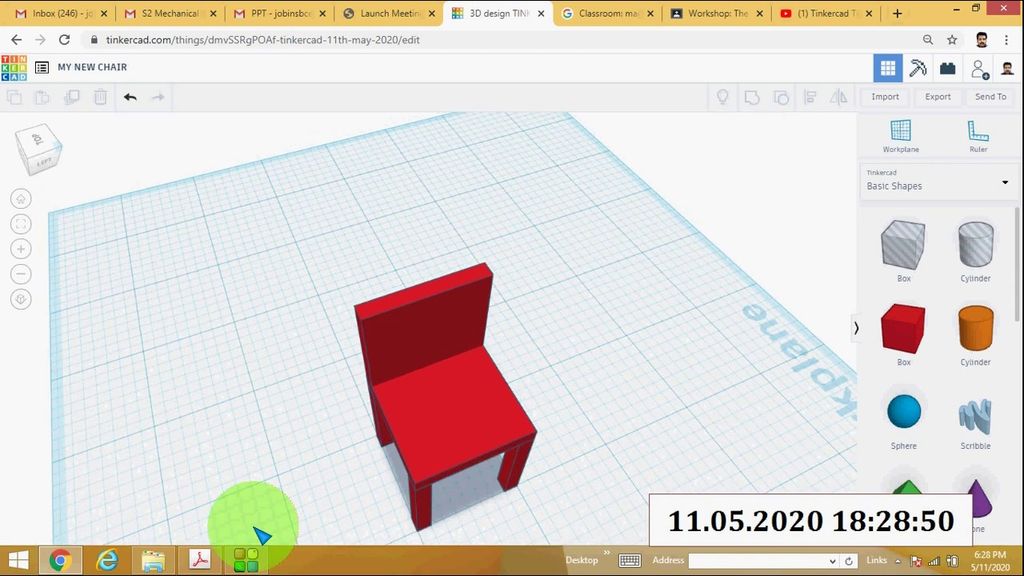The width and height of the screenshot is (1024, 576).
Task: Switch to the 3D design grid view
Action: [x=888, y=68]
